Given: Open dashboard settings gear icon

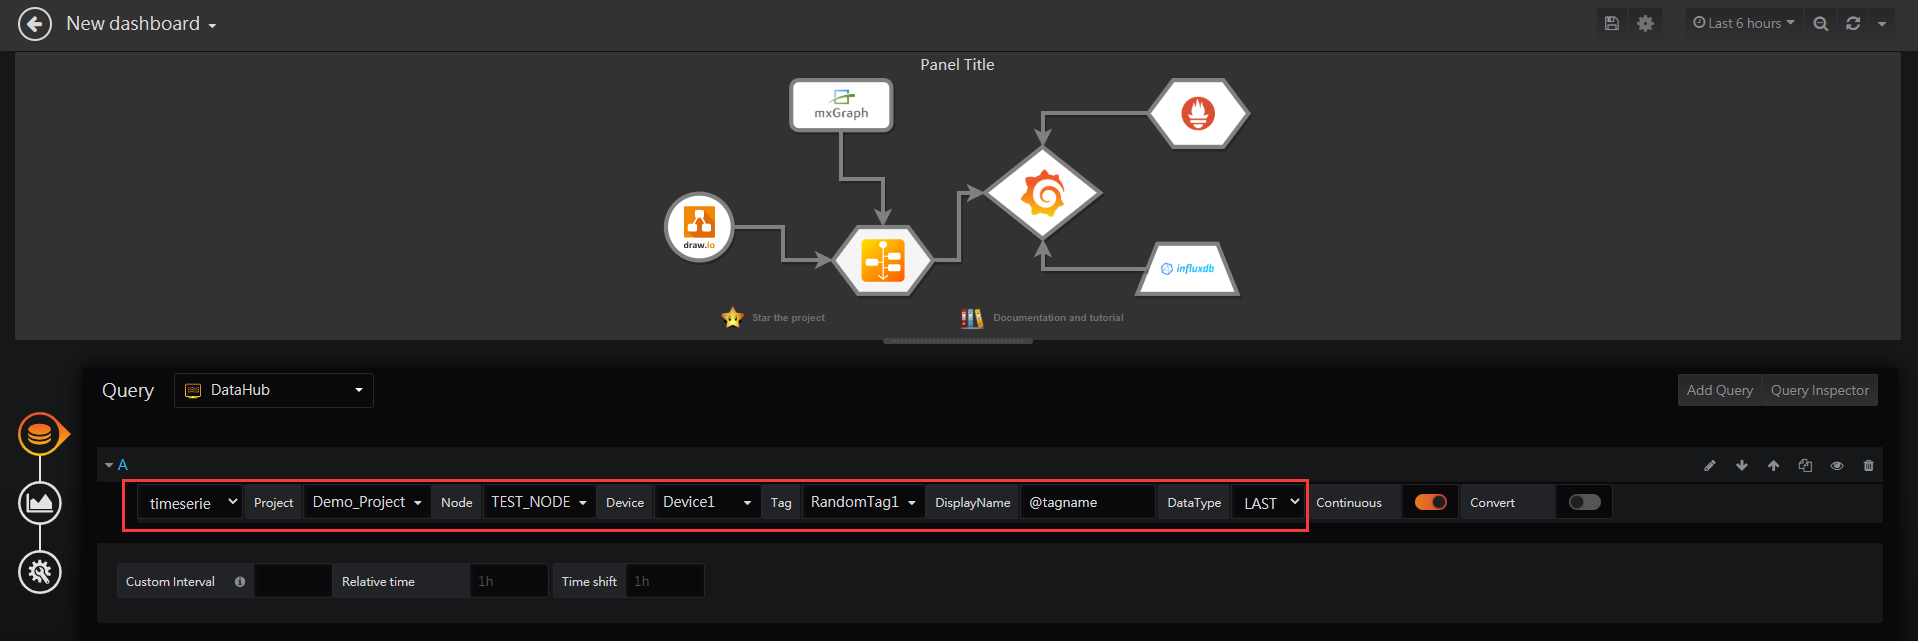Looking at the screenshot, I should point(1645,23).
